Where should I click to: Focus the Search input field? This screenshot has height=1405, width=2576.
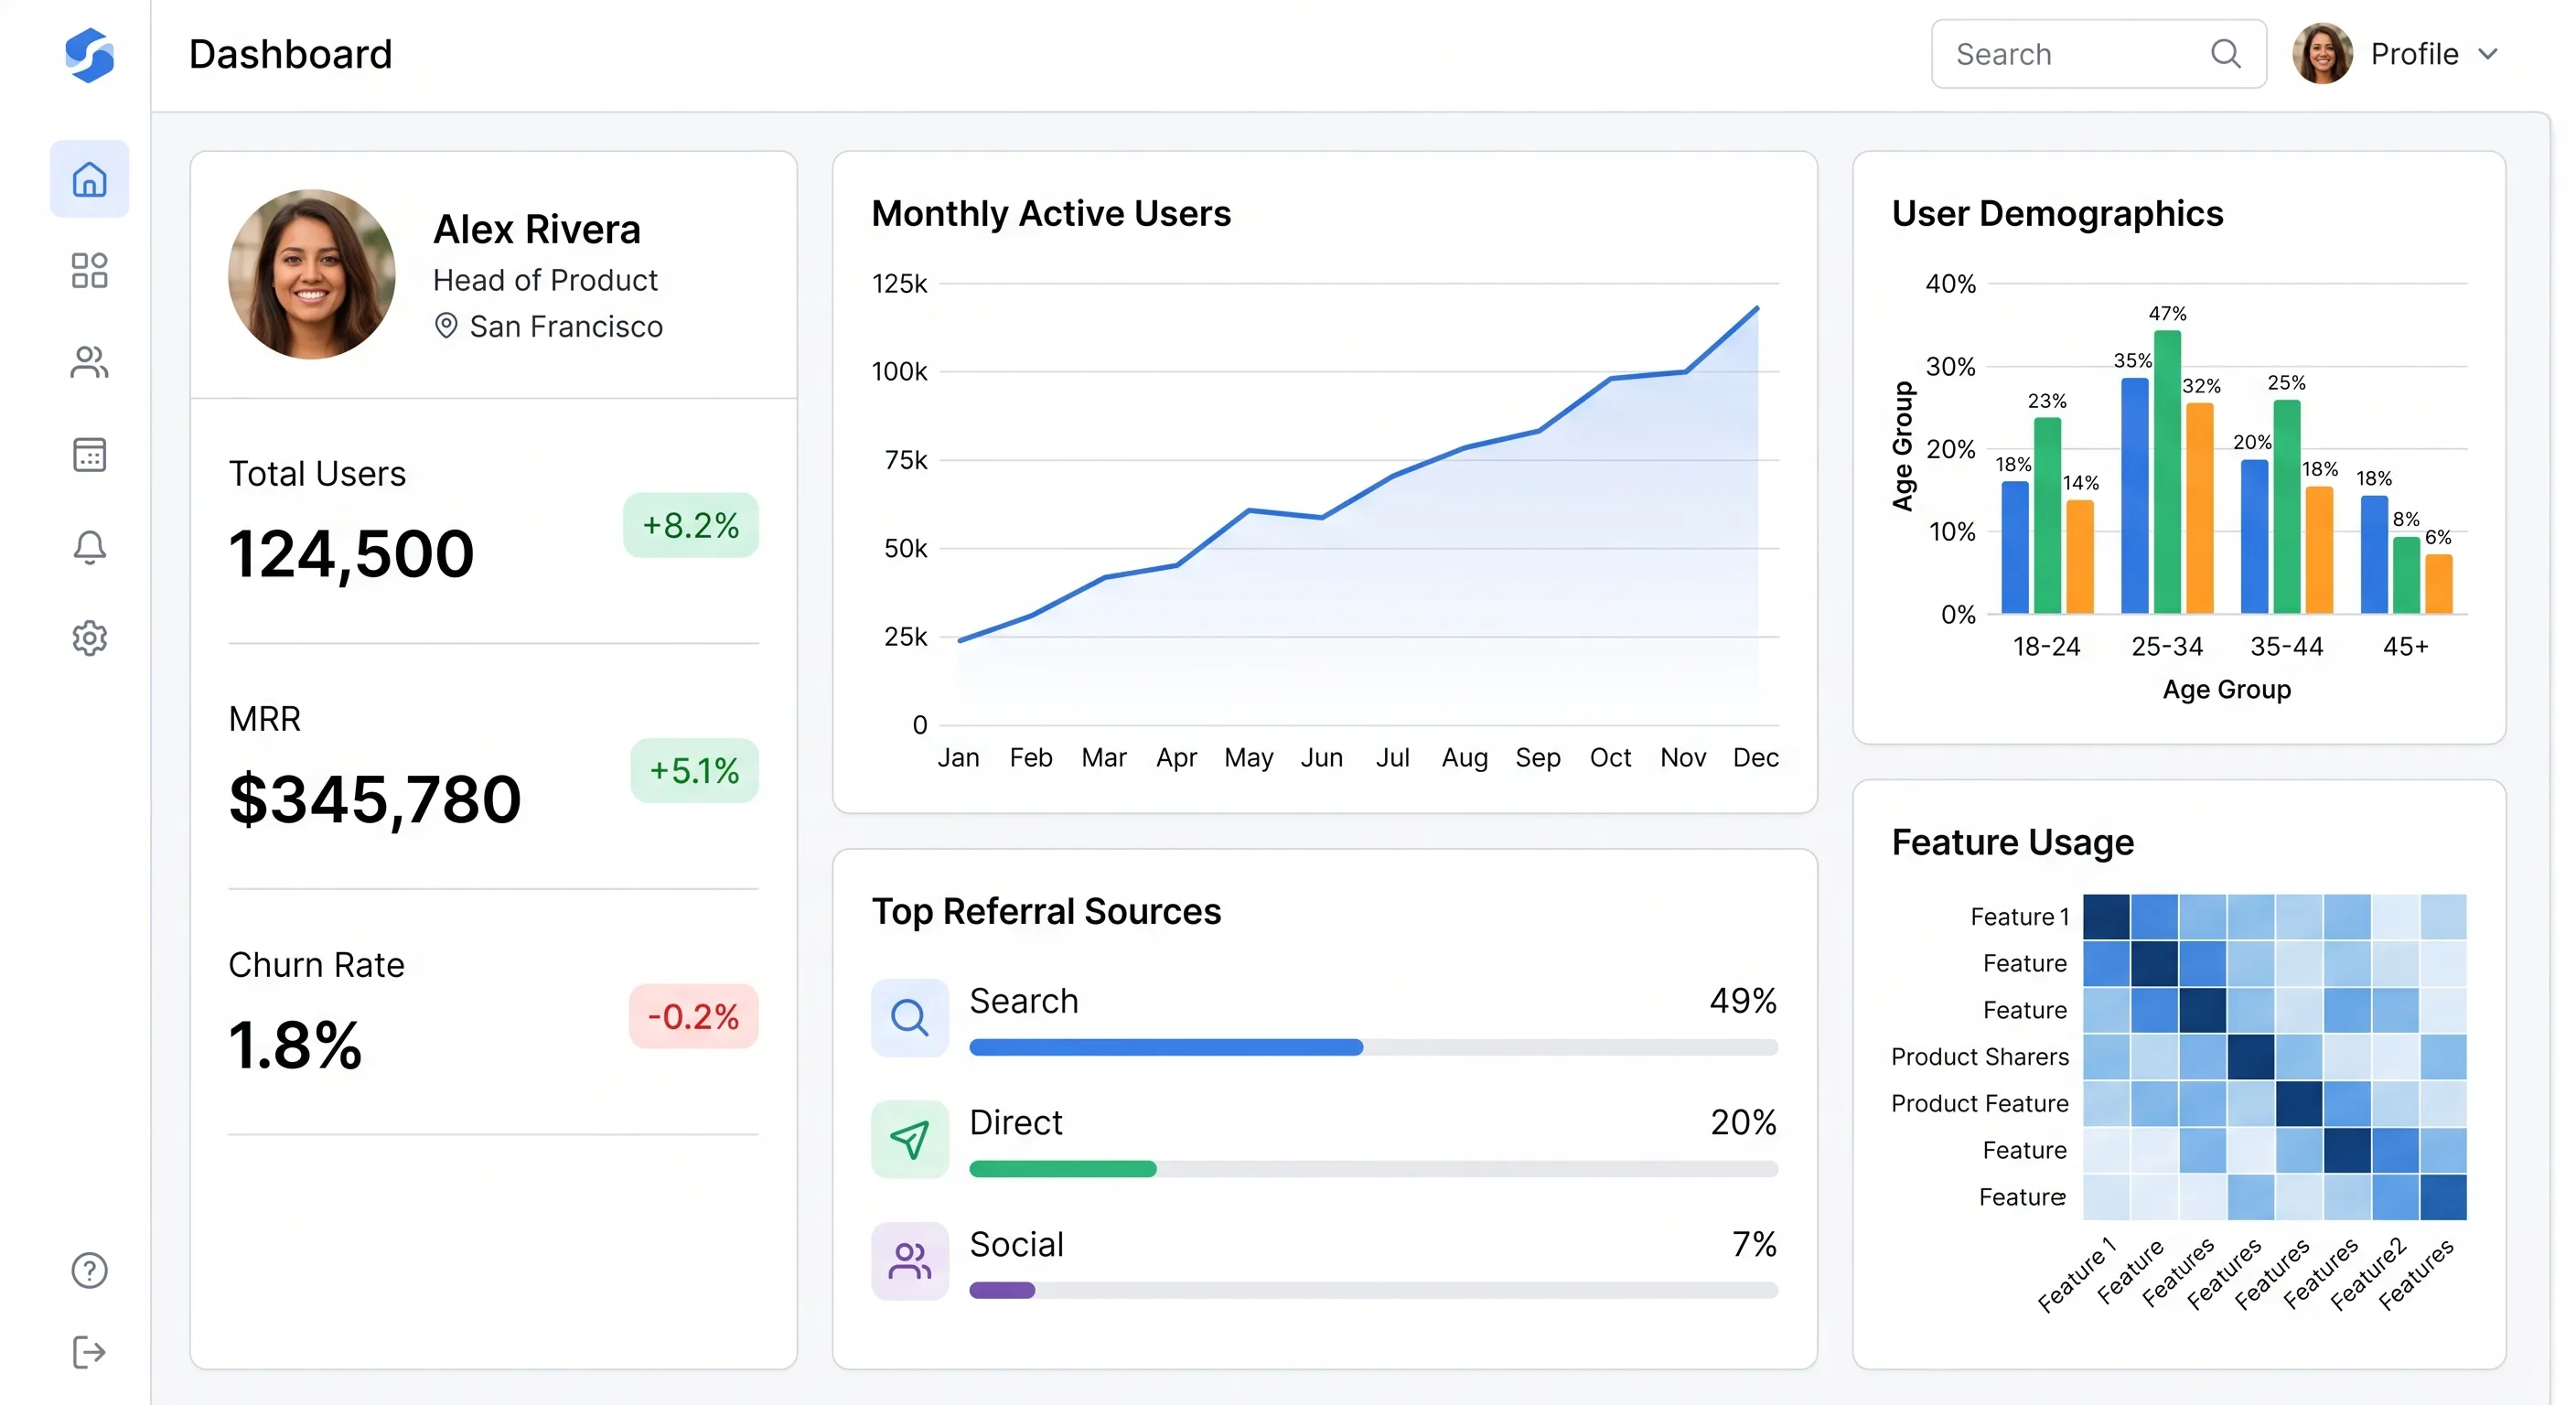2098,54
